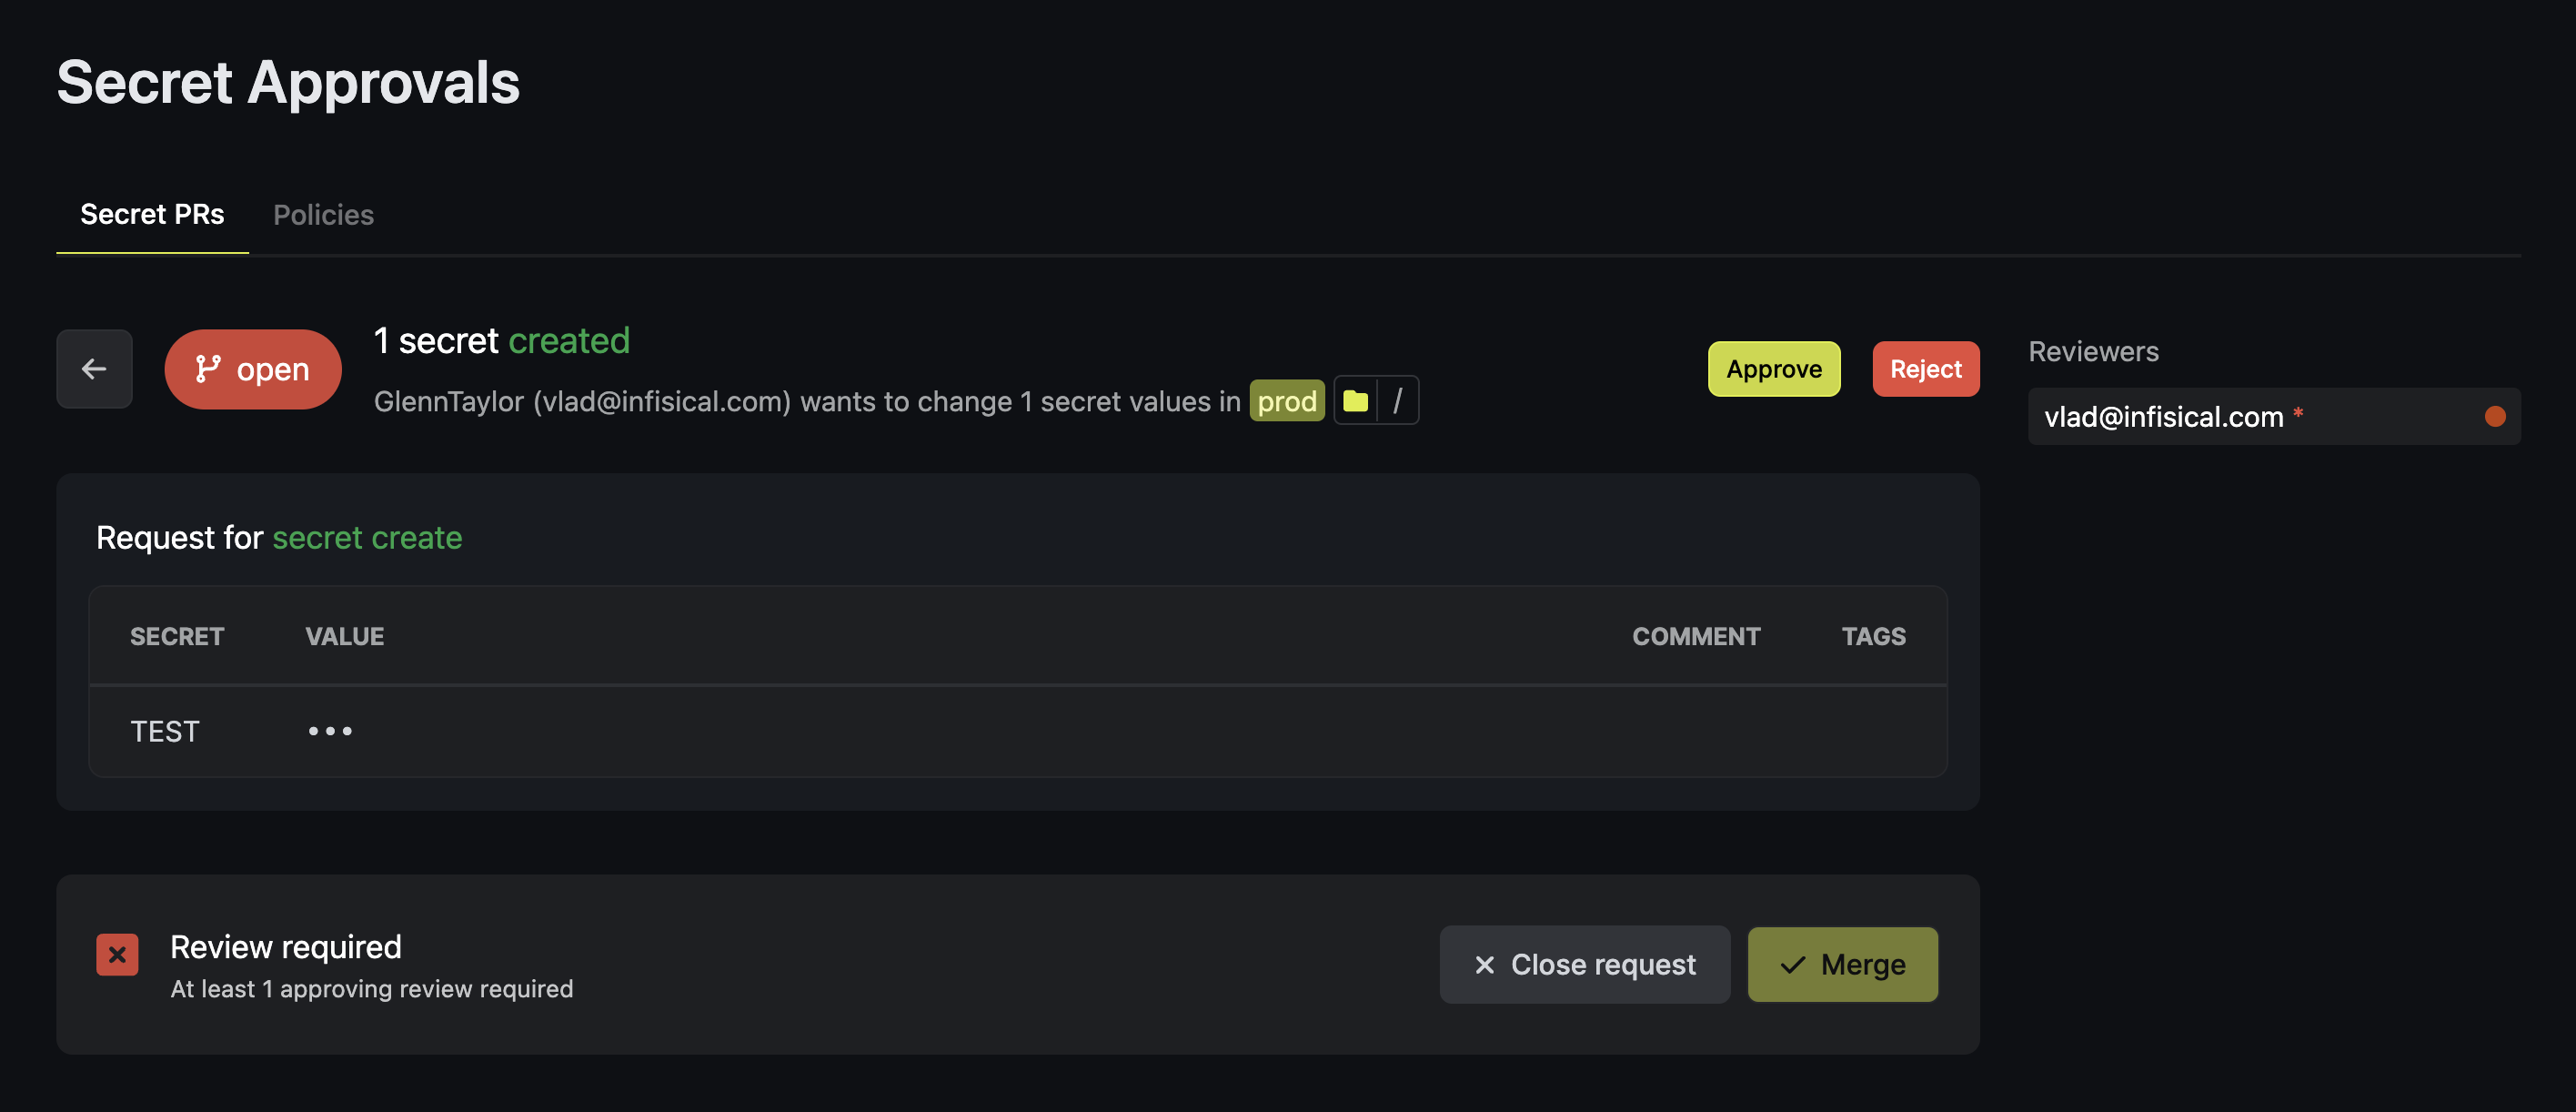Click 'At least 1 approving review required' text

pos(372,988)
